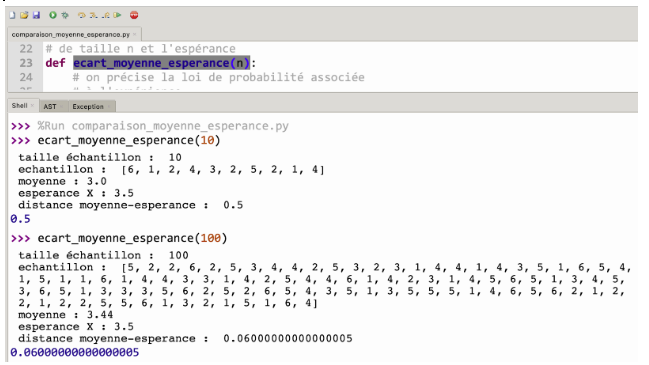Run the current script with the green play button
The width and height of the screenshot is (649, 365).
(x=53, y=15)
